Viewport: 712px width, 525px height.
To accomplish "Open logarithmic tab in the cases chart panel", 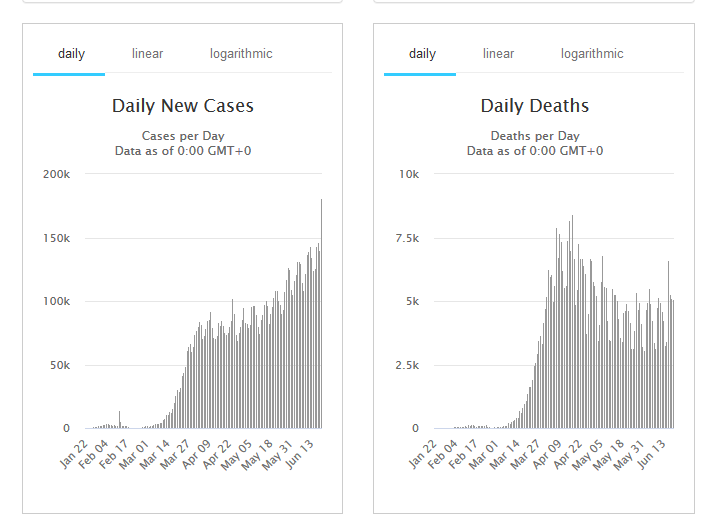I will click(241, 53).
